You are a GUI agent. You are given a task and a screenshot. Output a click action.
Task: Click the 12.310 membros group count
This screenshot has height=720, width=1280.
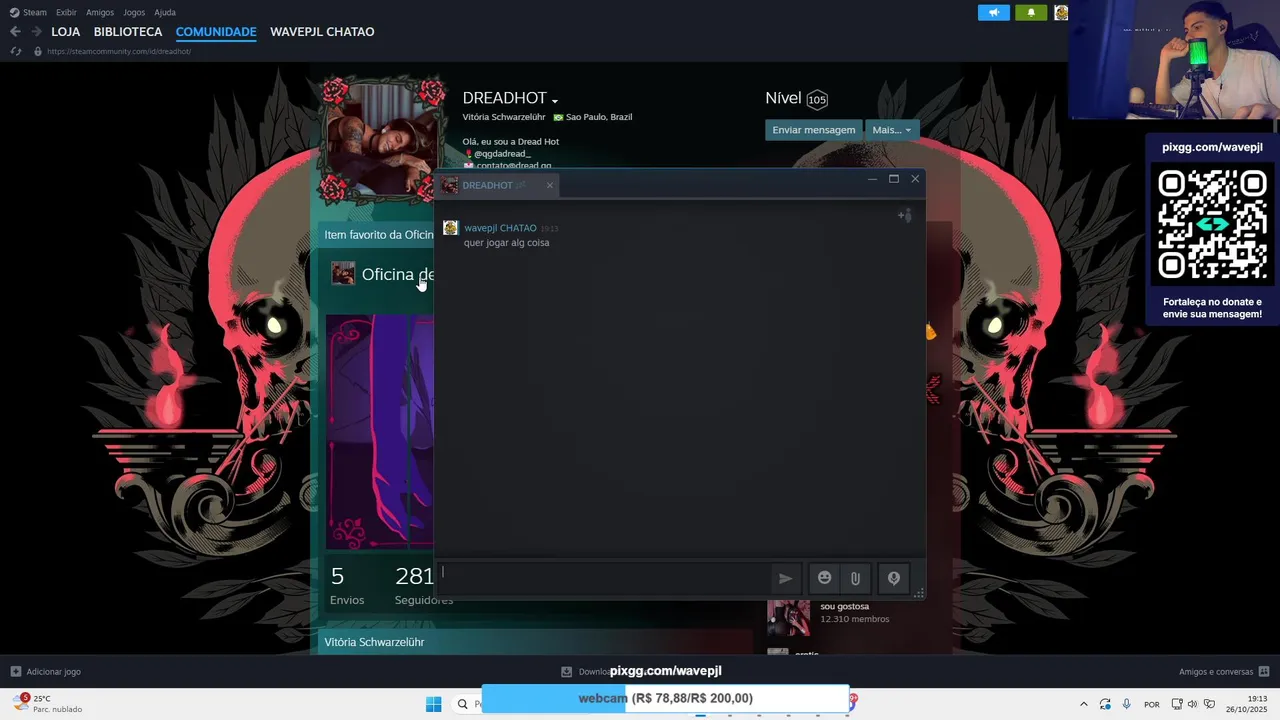click(854, 619)
